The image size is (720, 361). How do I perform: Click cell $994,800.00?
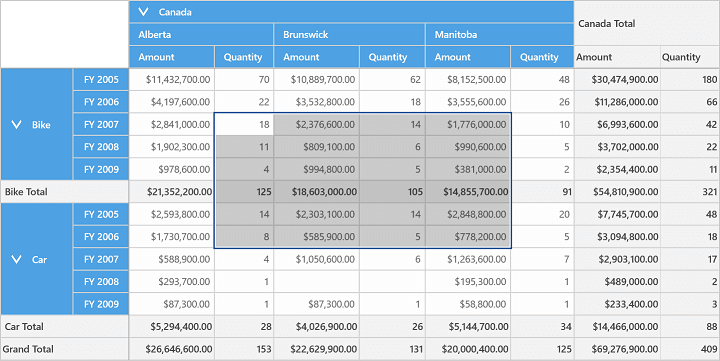point(317,169)
